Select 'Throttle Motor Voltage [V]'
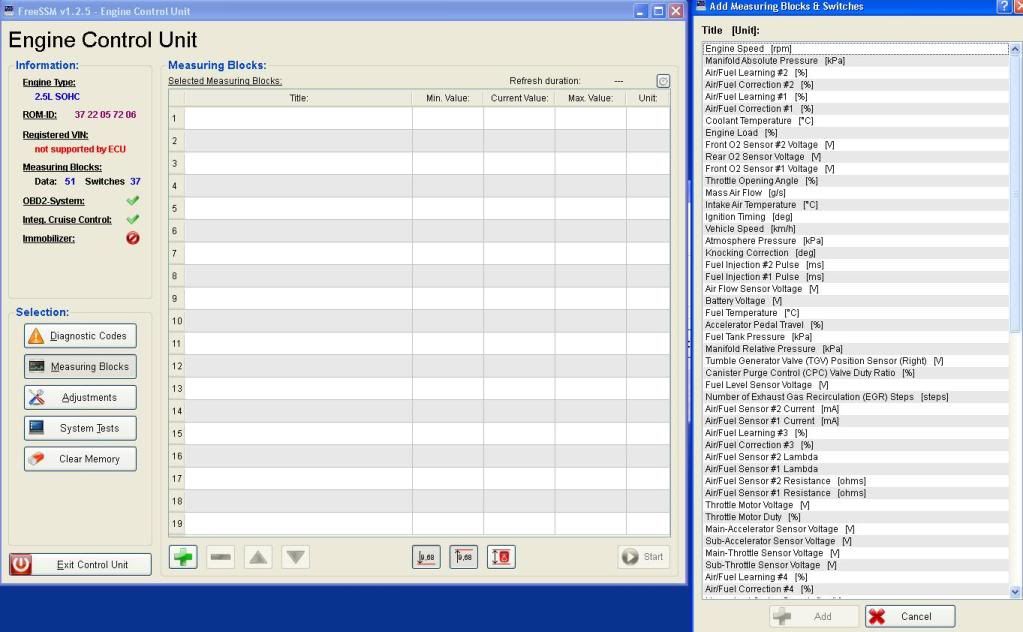The width and height of the screenshot is (1023, 632). [x=855, y=505]
